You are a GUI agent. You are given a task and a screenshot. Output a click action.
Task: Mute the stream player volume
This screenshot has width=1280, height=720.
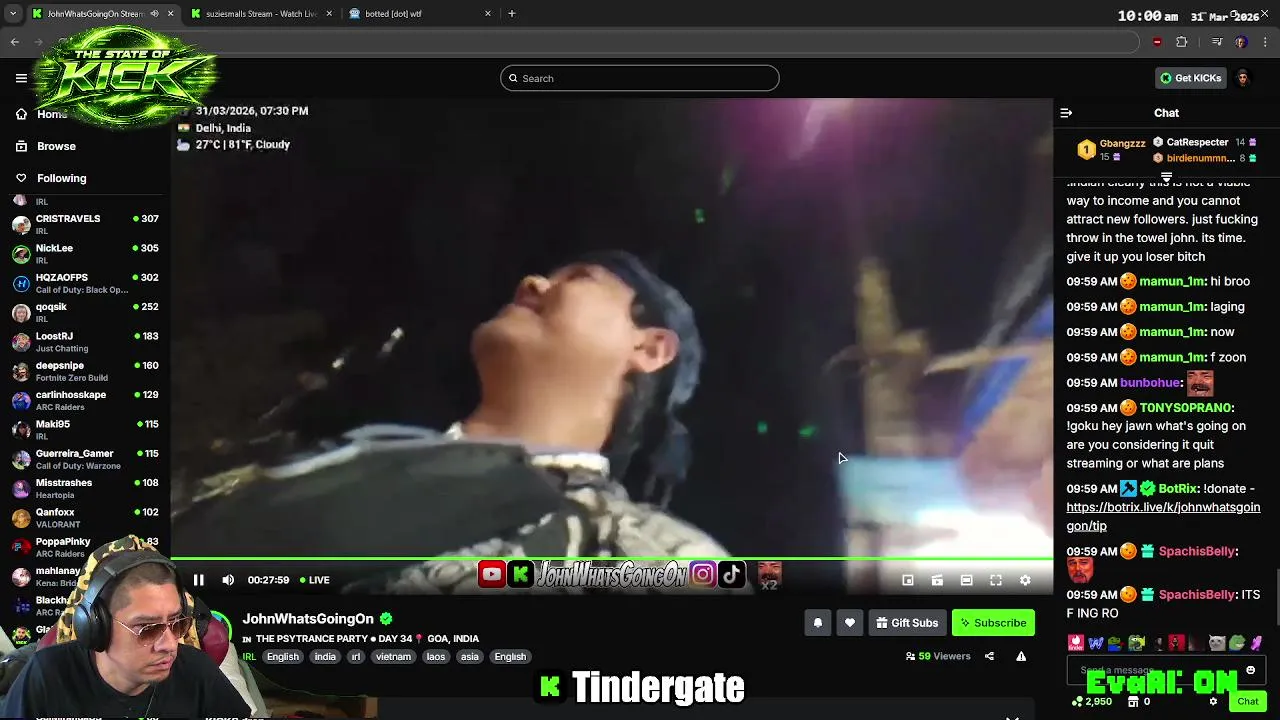pos(228,580)
